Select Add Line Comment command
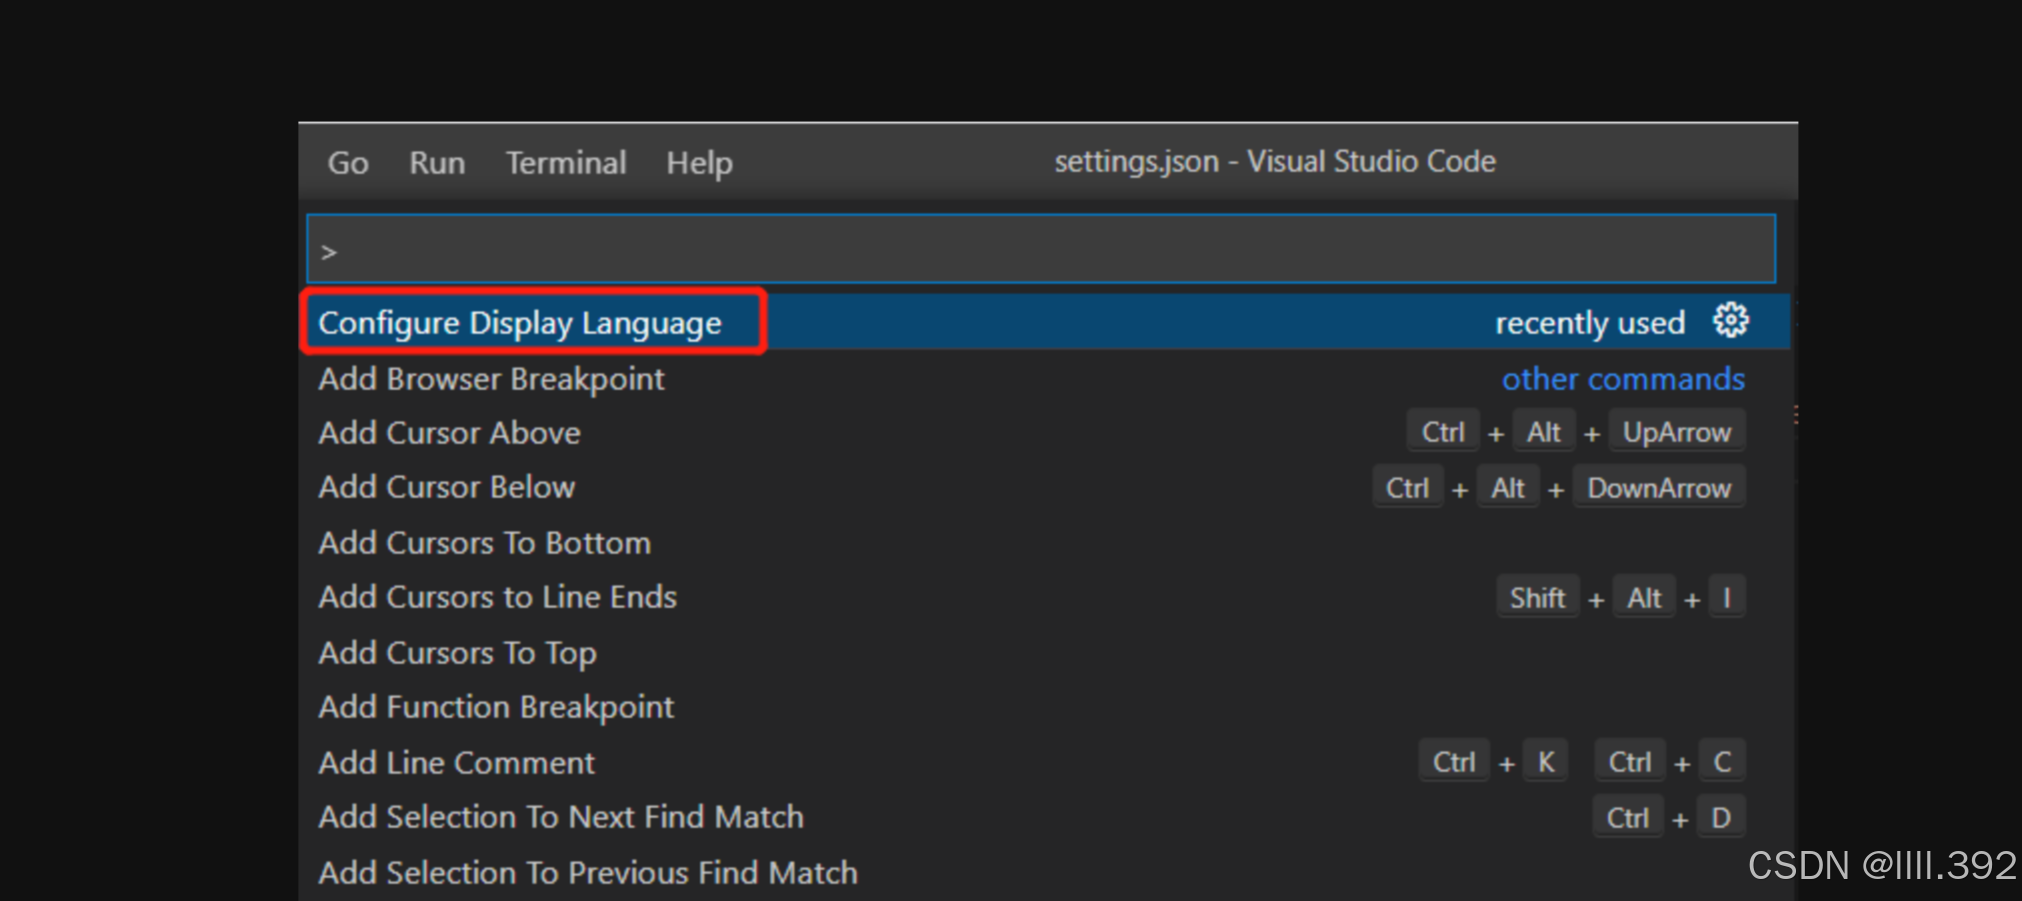 1045,763
